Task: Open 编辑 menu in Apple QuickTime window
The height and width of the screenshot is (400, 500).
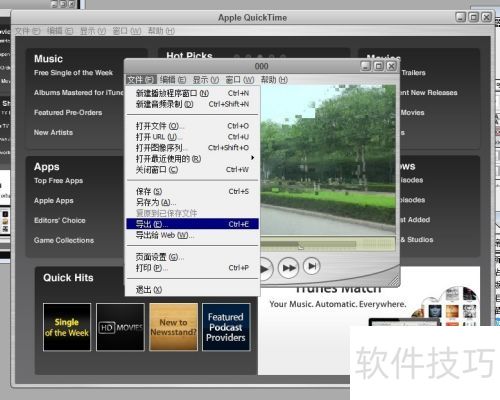Action: 60,31
